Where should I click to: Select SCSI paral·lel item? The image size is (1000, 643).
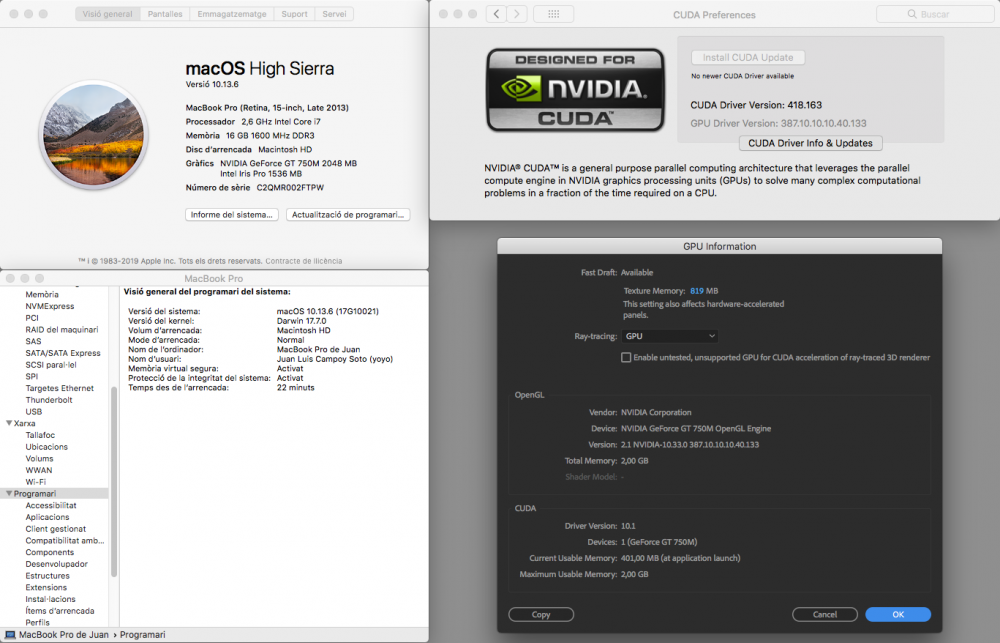tap(51, 365)
